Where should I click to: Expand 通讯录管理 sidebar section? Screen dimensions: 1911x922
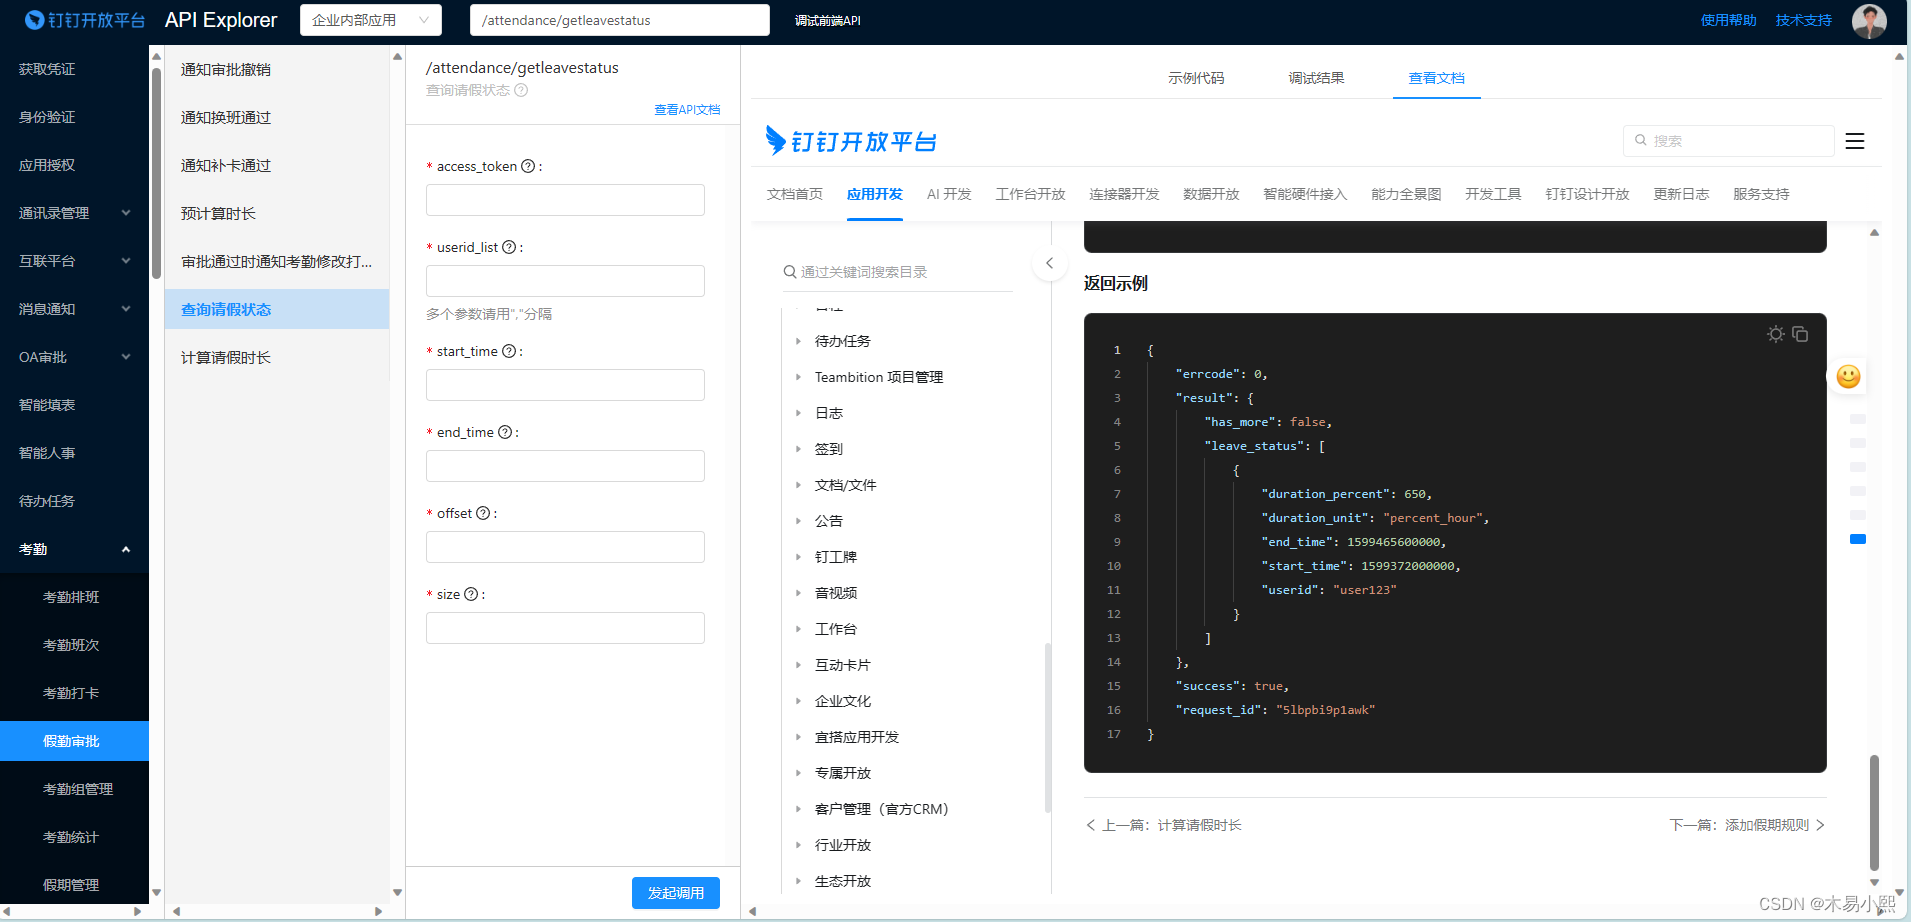pos(74,213)
